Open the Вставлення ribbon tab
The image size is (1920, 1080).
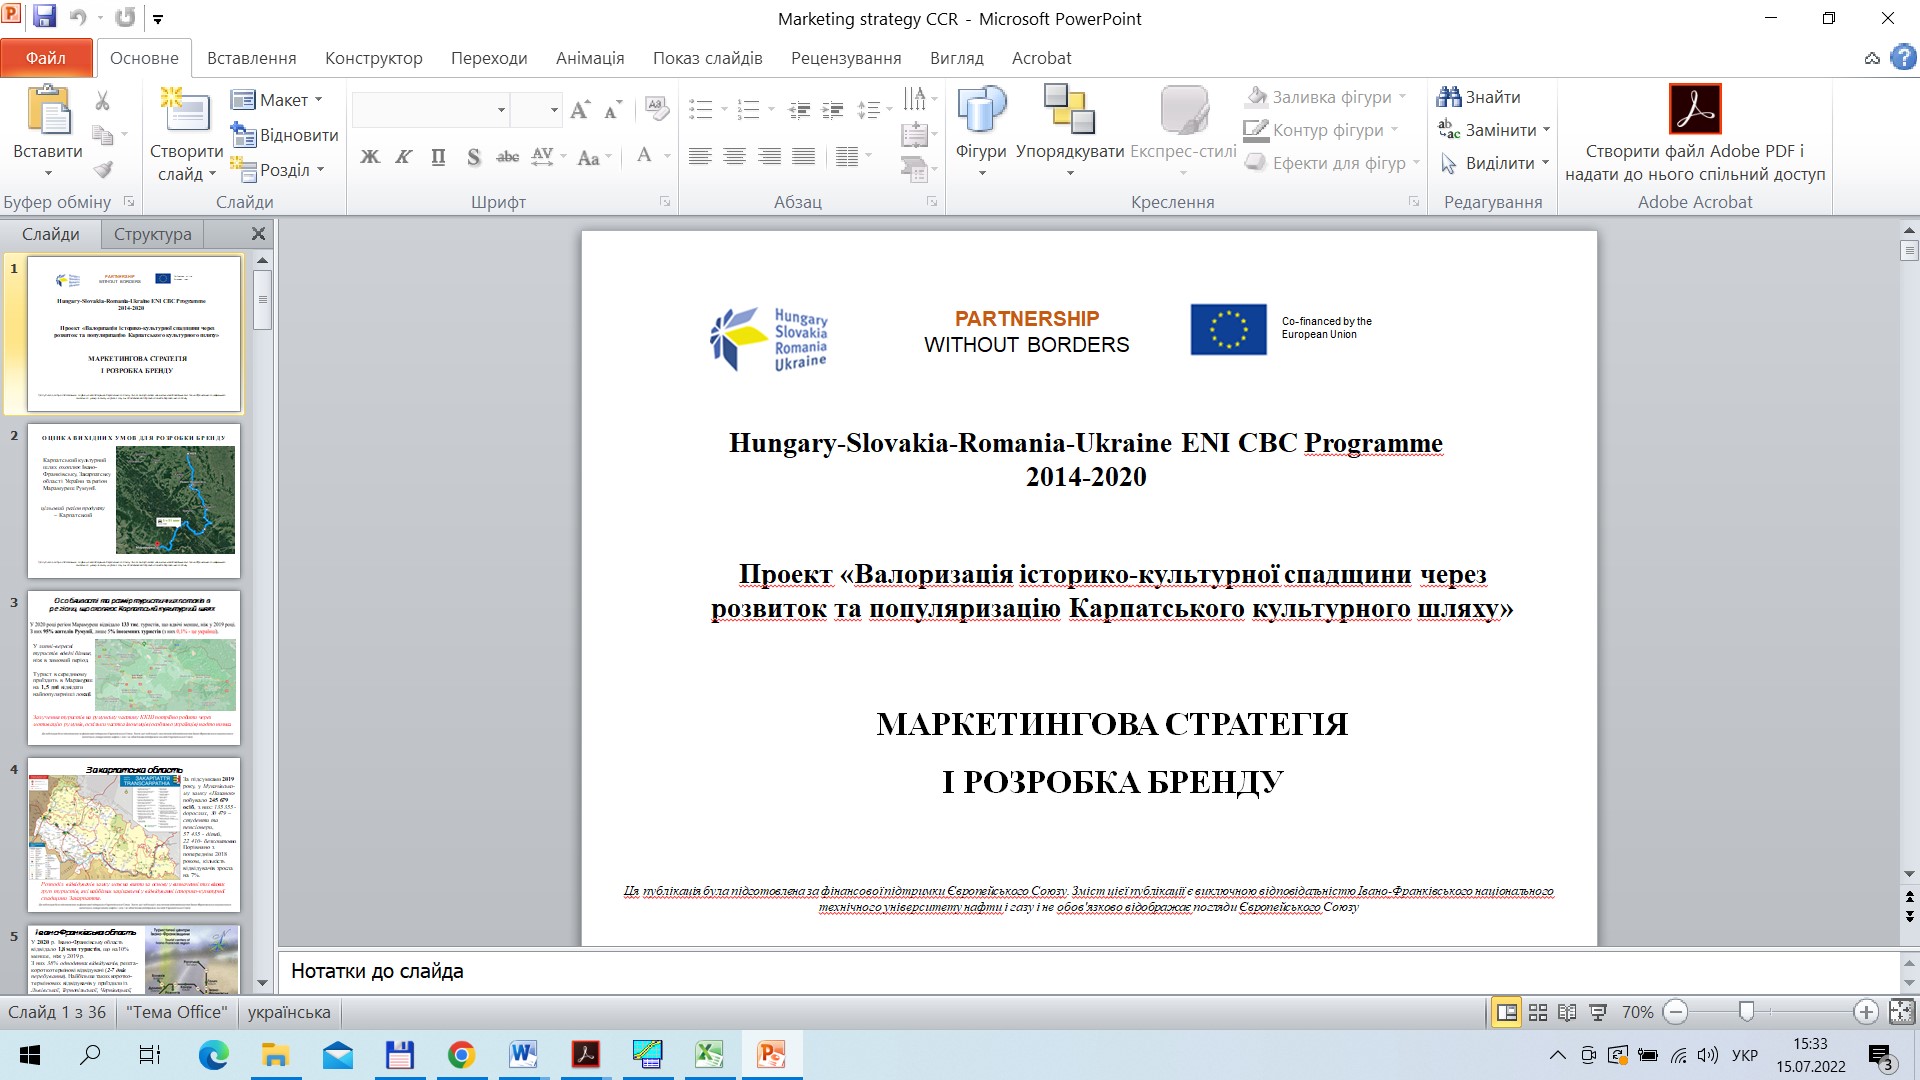[251, 58]
